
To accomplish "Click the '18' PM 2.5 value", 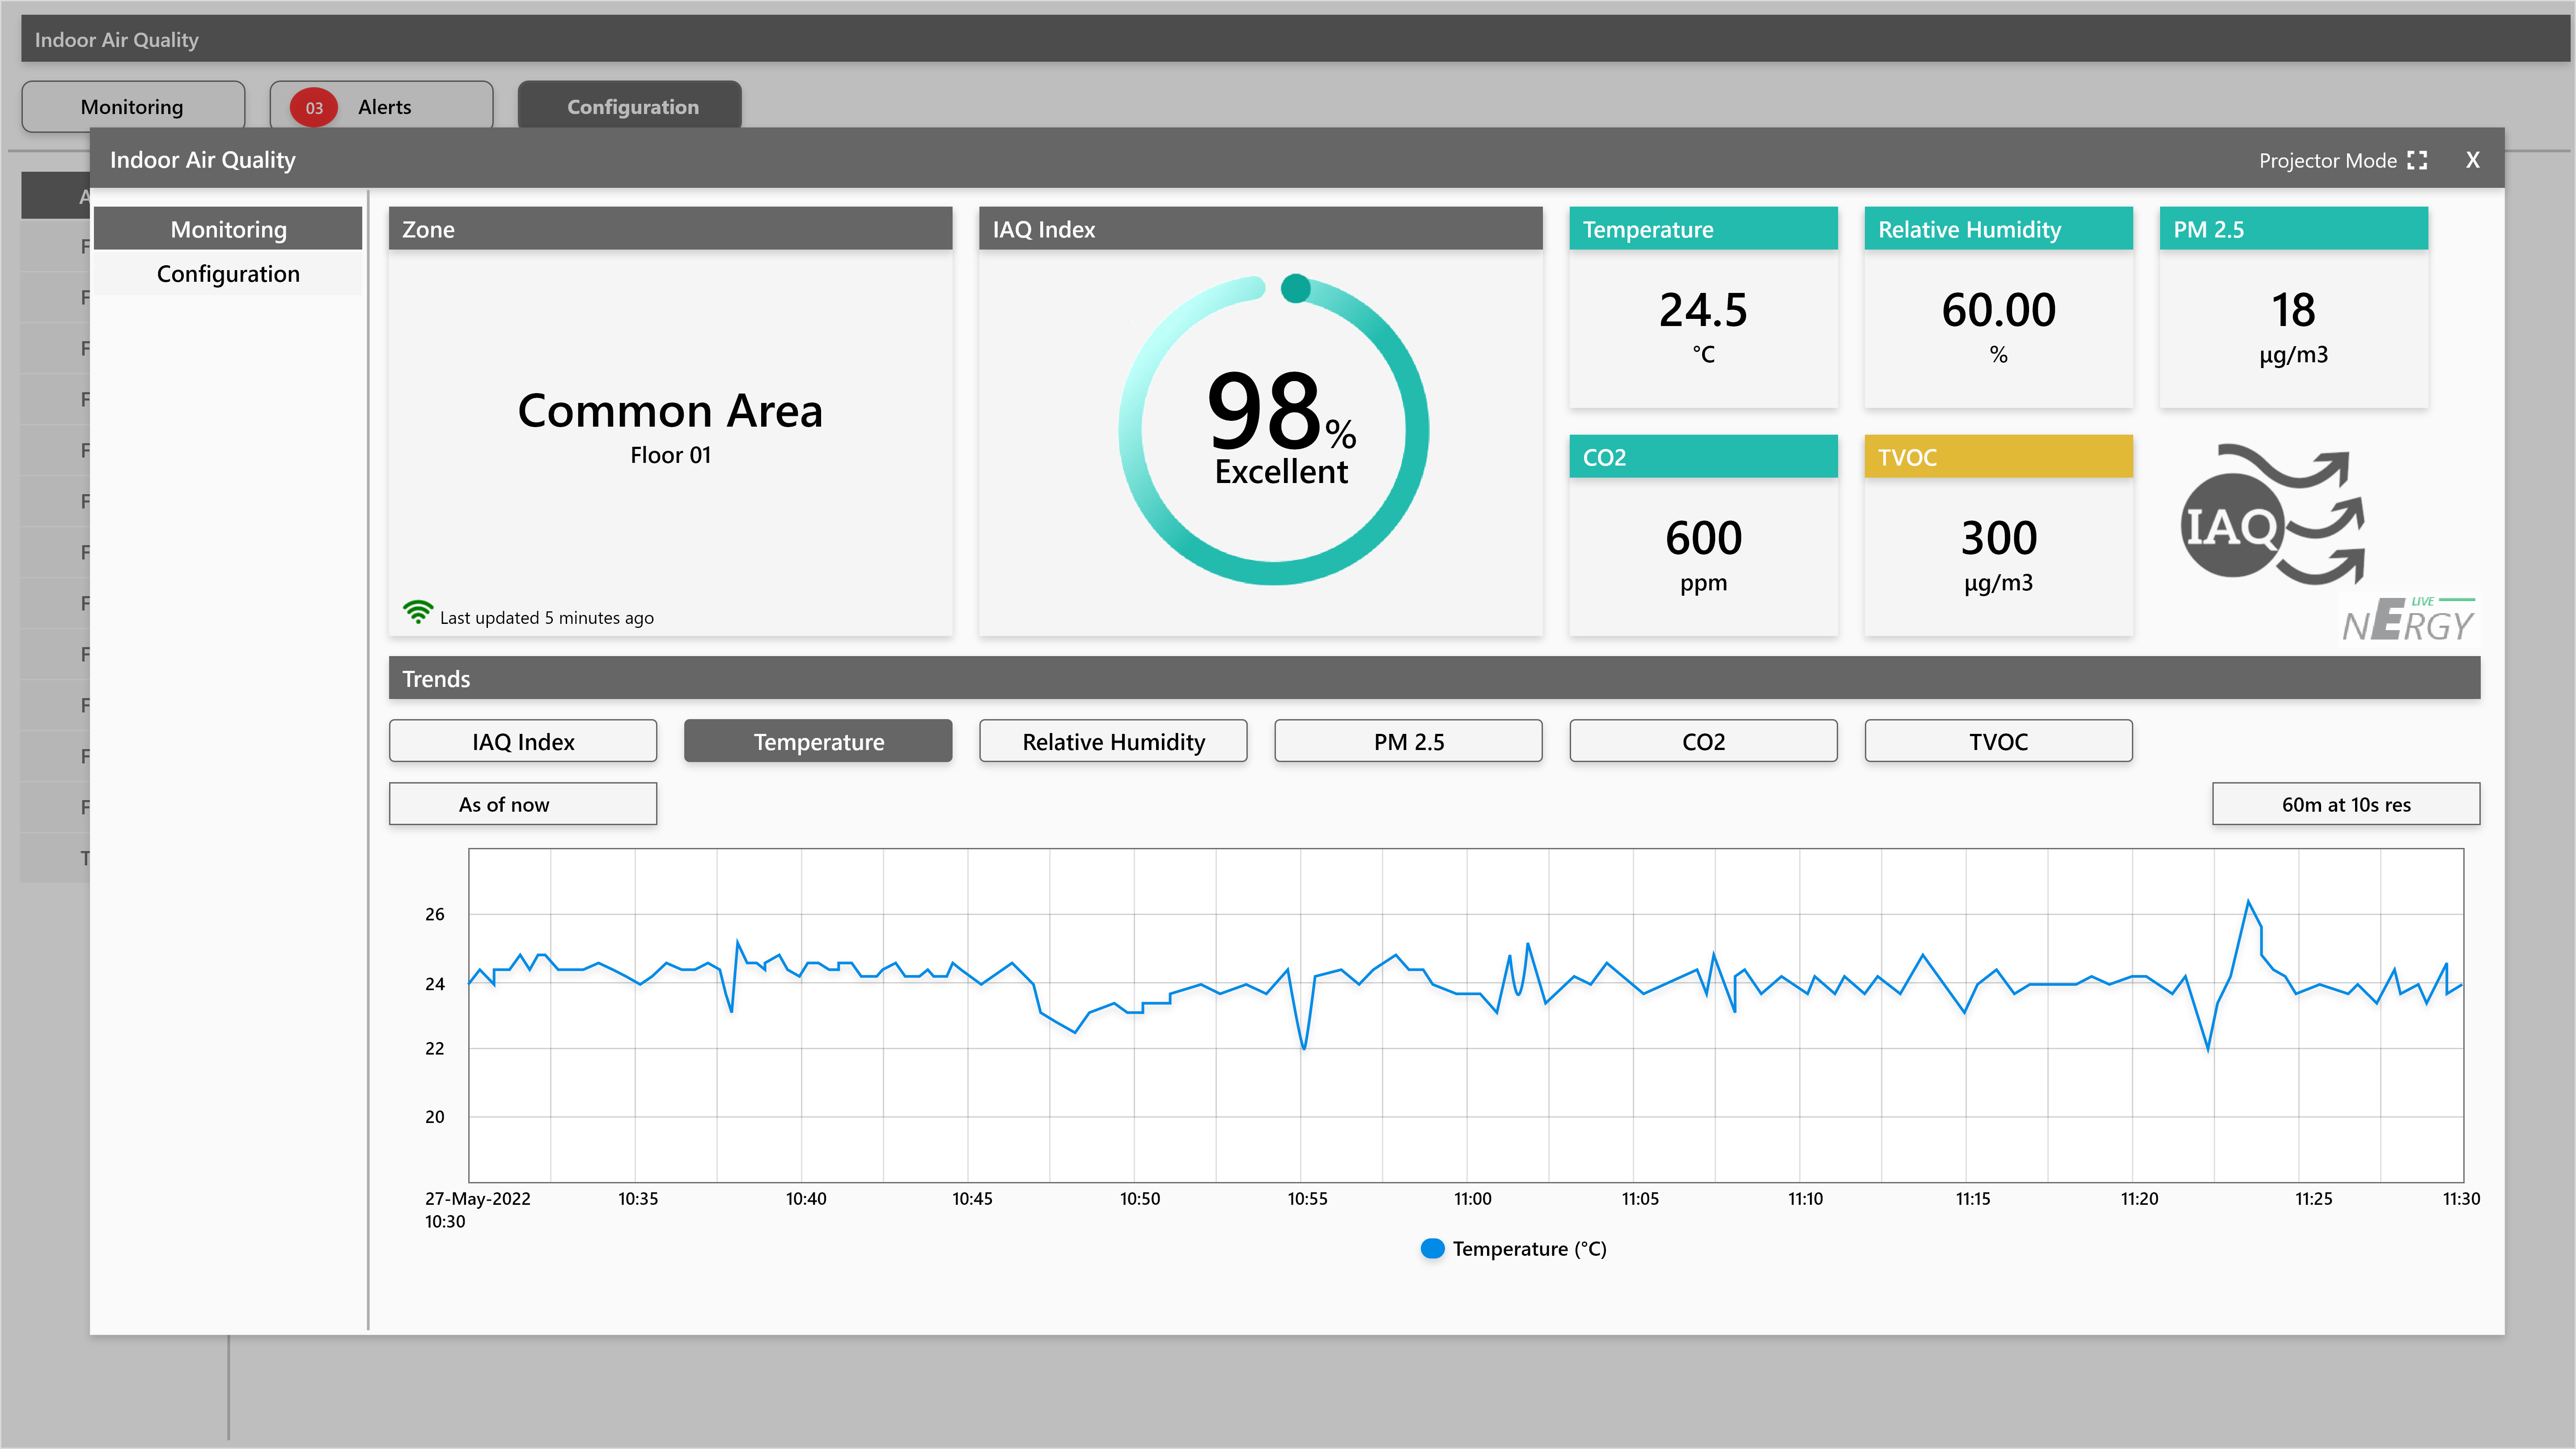I will click(2293, 310).
